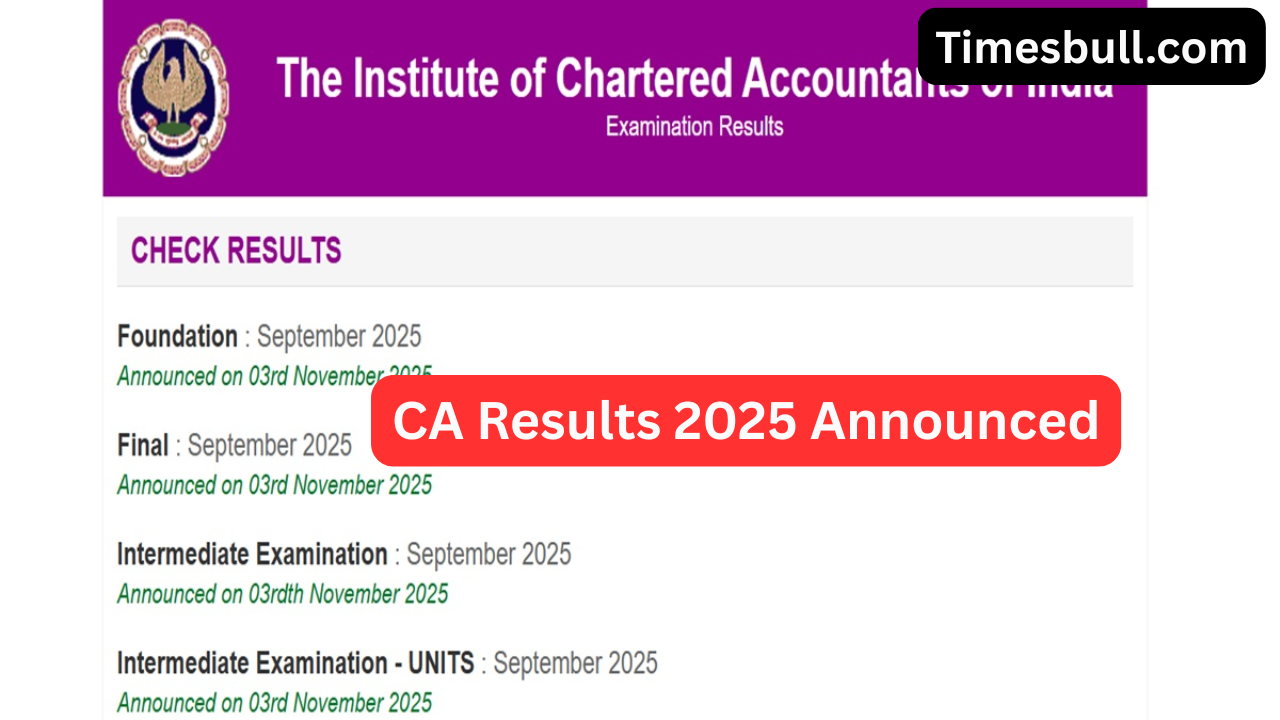Click the word 'Announced' in the red banner
1280x720 pixels.
(954, 421)
